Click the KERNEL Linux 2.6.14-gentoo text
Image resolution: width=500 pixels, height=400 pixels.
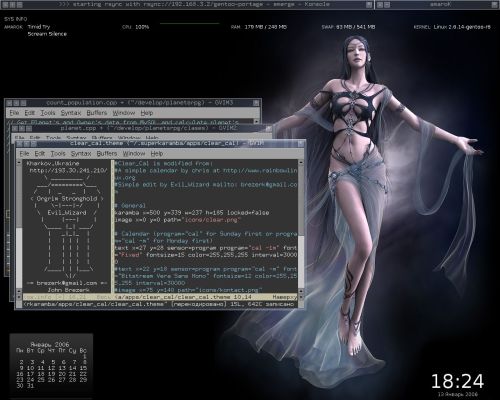[x=452, y=27]
